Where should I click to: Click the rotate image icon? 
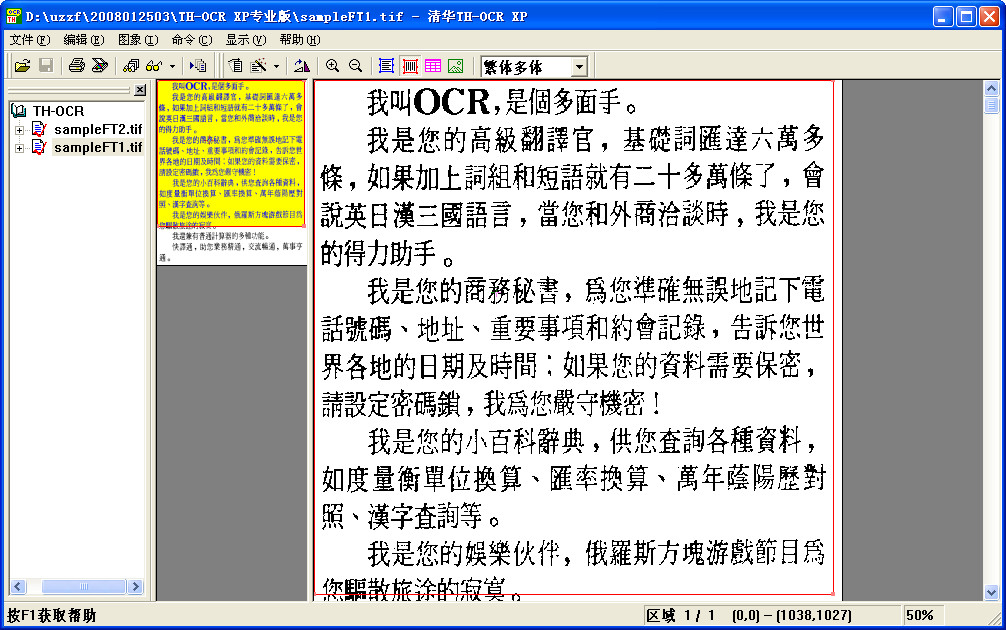click(302, 65)
